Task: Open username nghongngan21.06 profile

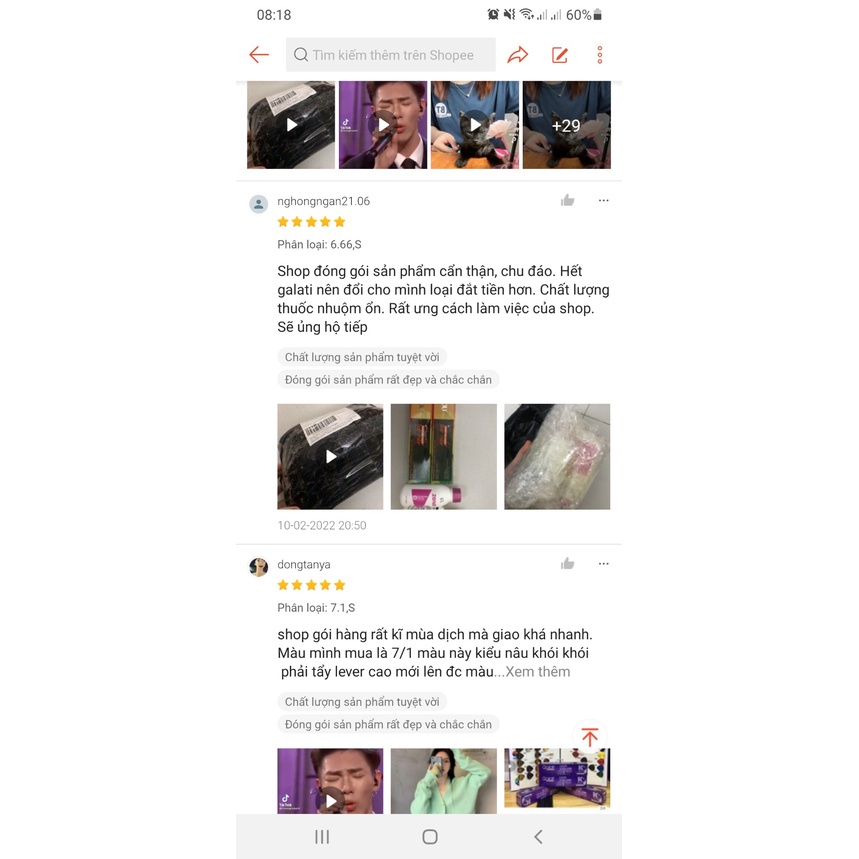Action: click(x=323, y=201)
